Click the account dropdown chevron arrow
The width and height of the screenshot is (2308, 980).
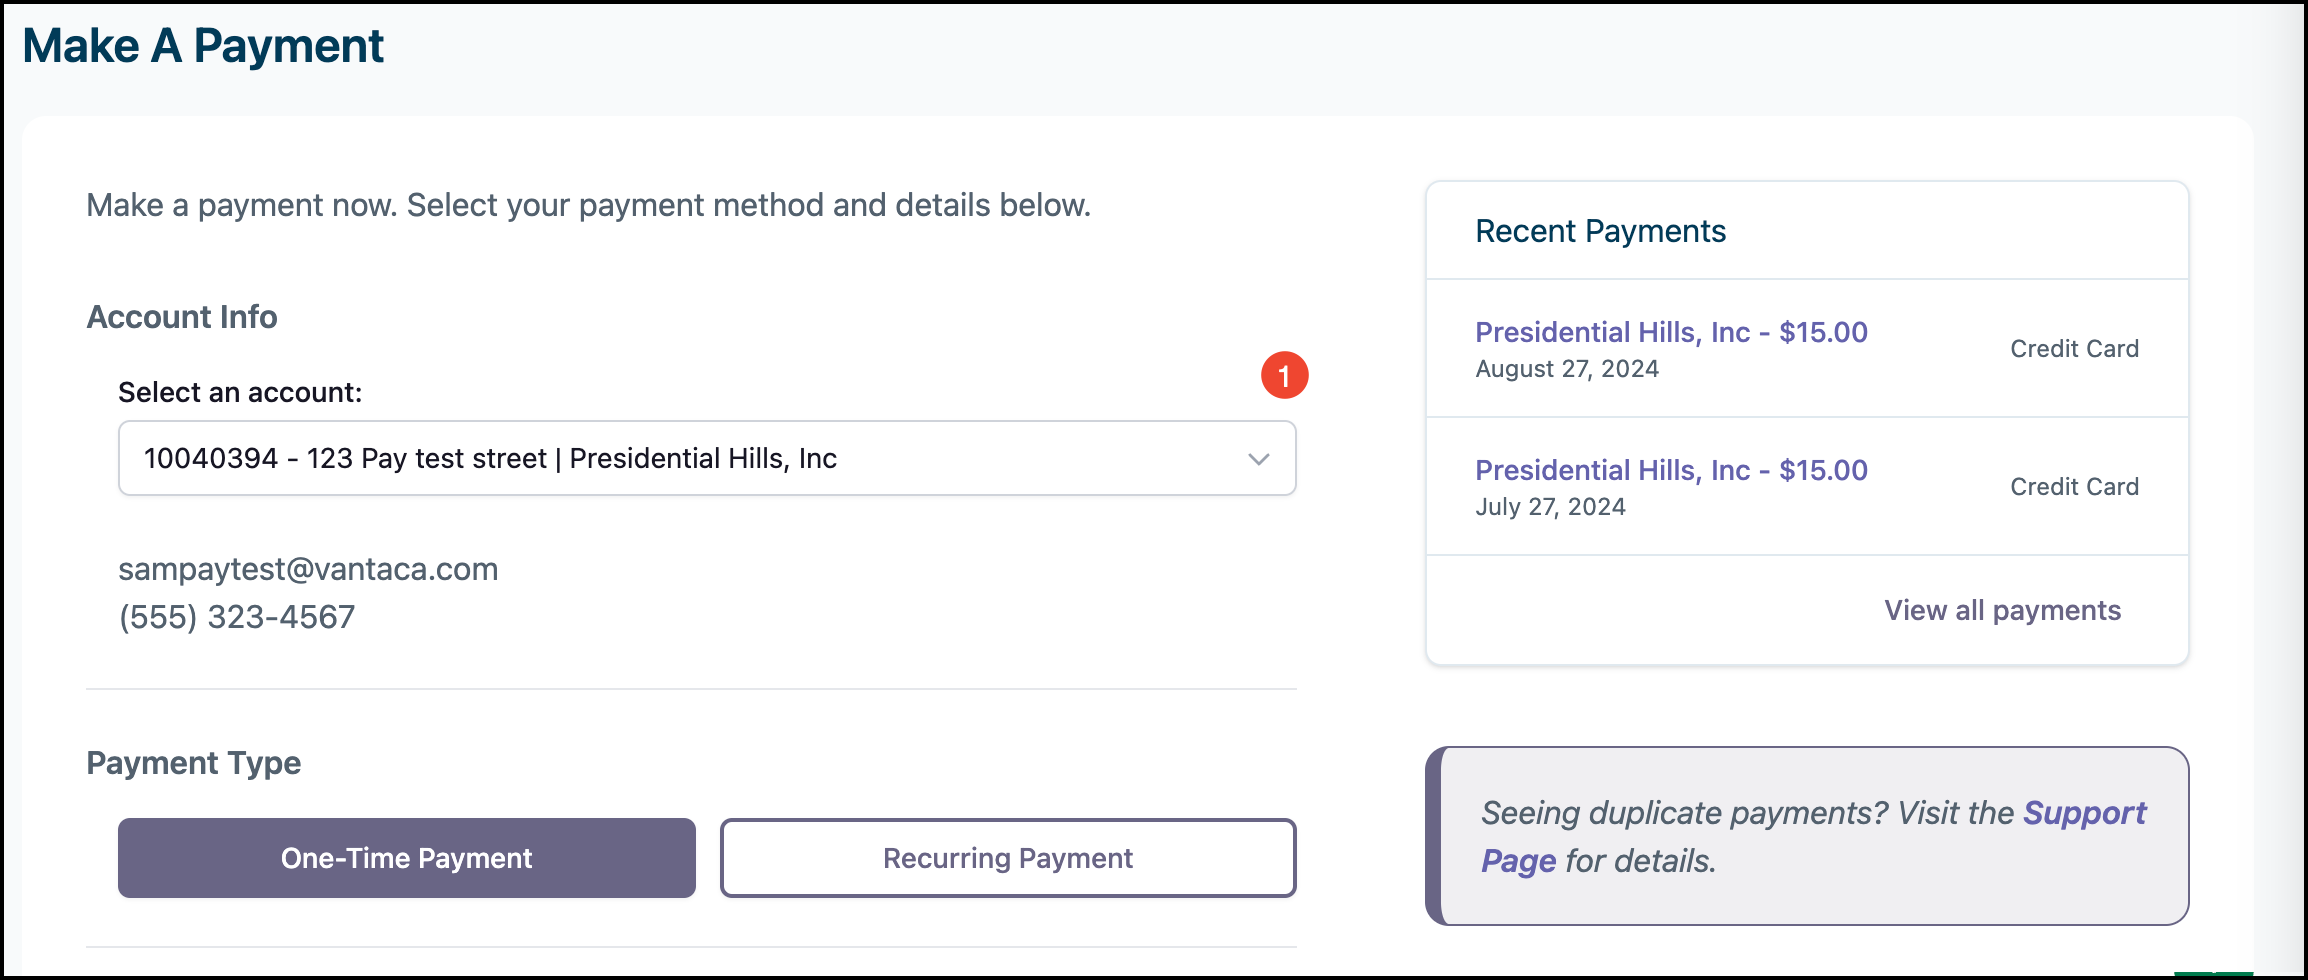pos(1258,459)
